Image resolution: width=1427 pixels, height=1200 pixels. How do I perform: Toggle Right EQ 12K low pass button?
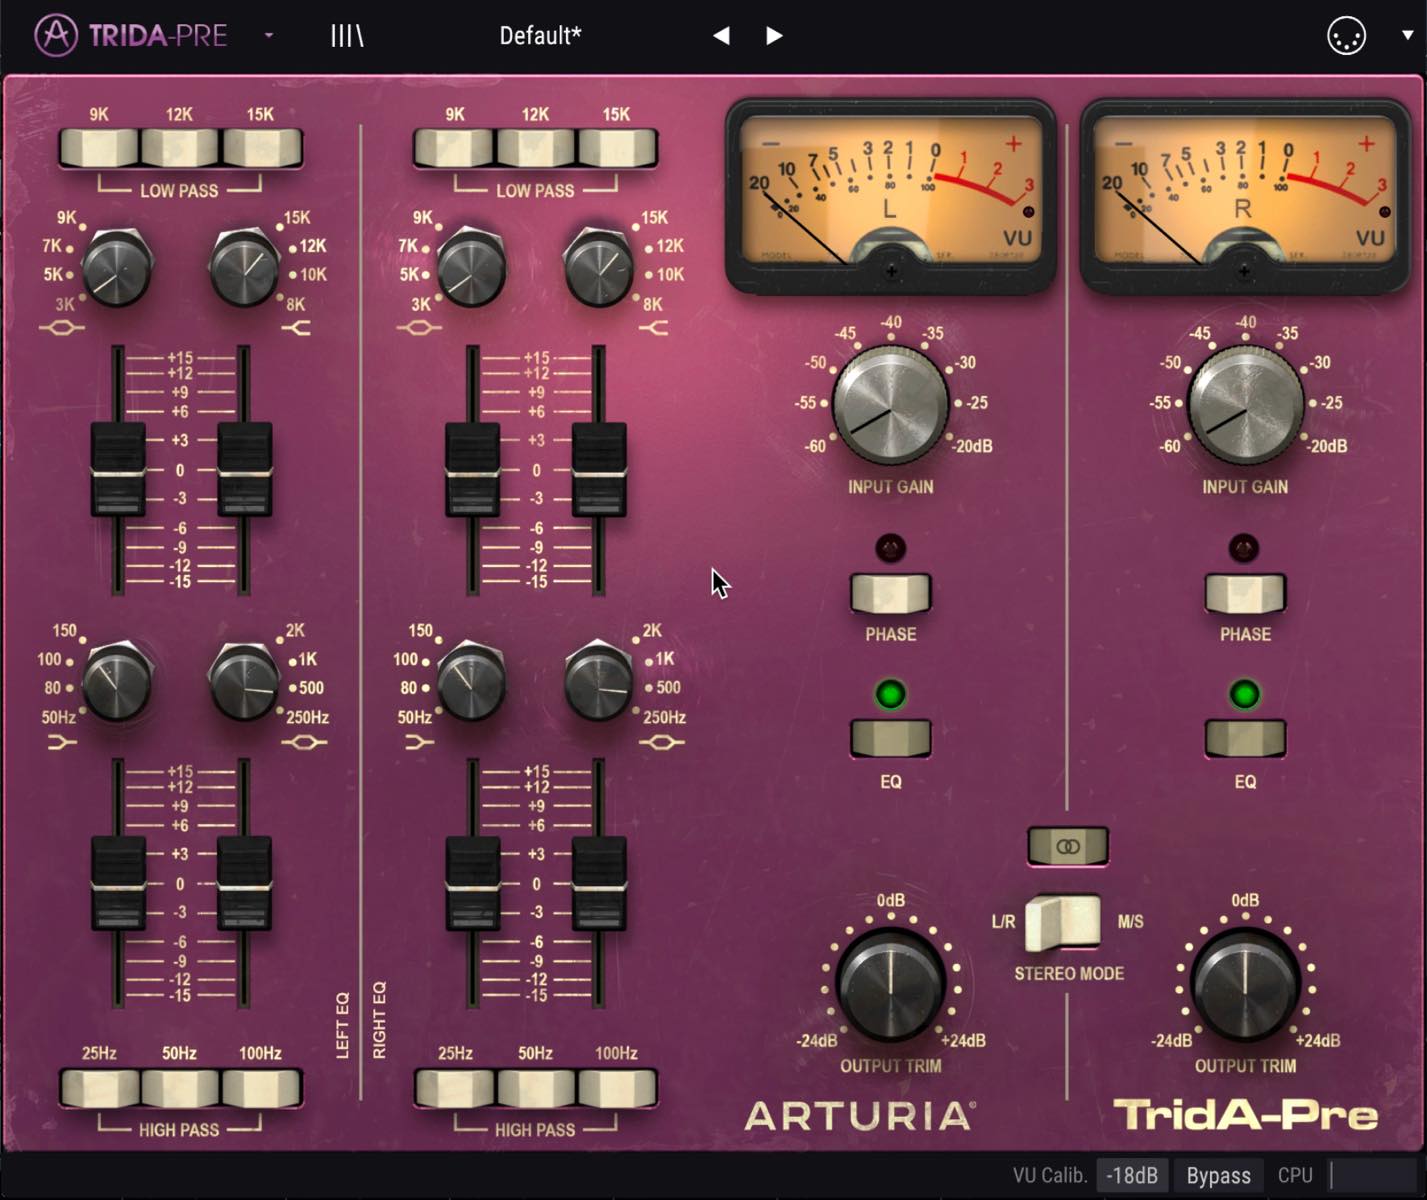coord(536,147)
